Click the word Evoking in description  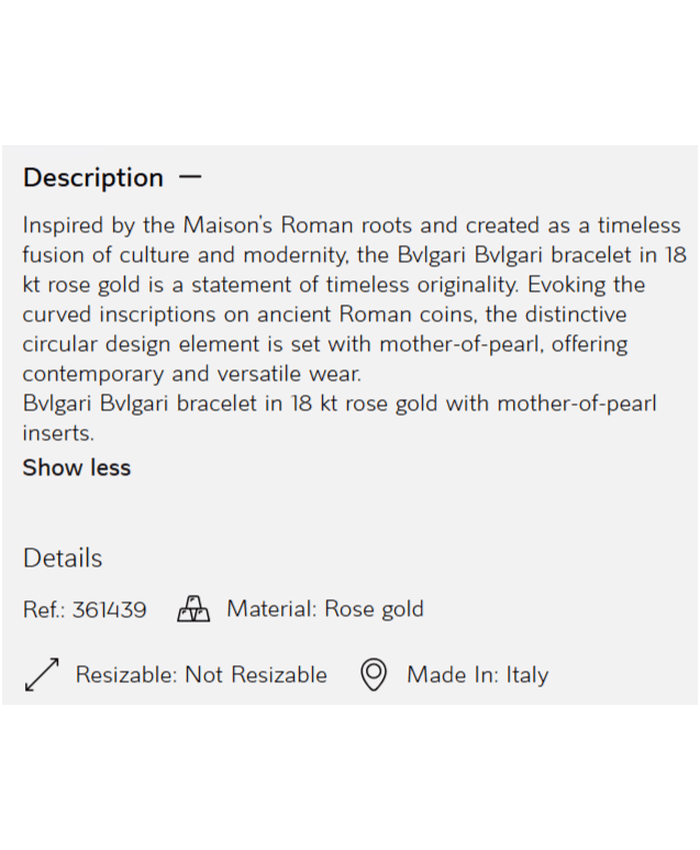click(x=567, y=285)
